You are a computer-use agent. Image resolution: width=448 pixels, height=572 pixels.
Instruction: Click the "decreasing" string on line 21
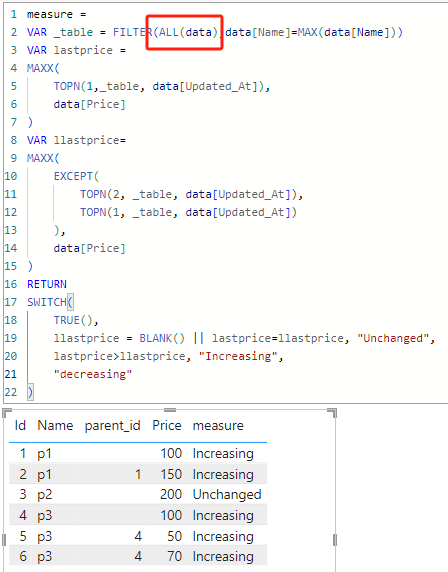click(x=93, y=374)
